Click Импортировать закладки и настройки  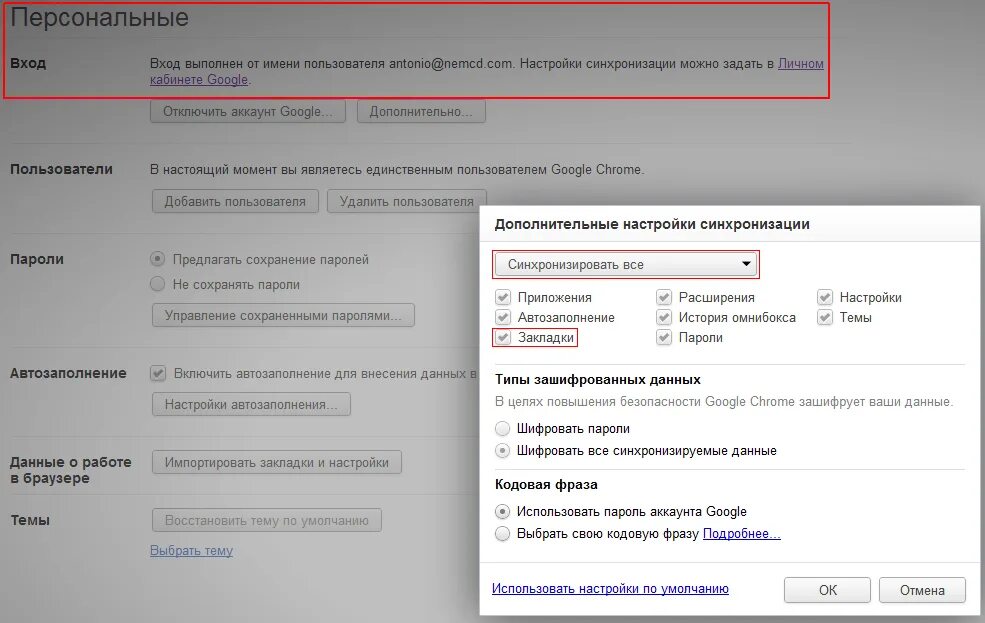pyautogui.click(x=275, y=462)
